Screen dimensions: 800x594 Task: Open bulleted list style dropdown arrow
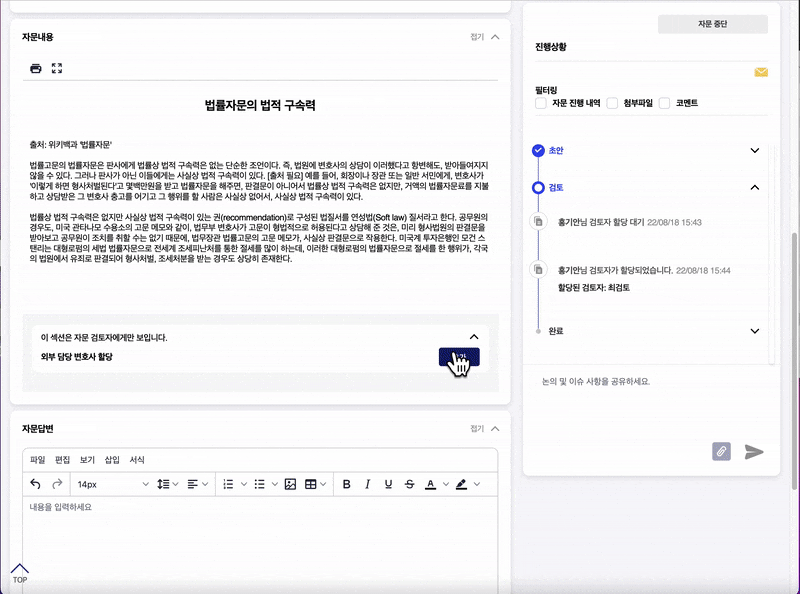(274, 484)
